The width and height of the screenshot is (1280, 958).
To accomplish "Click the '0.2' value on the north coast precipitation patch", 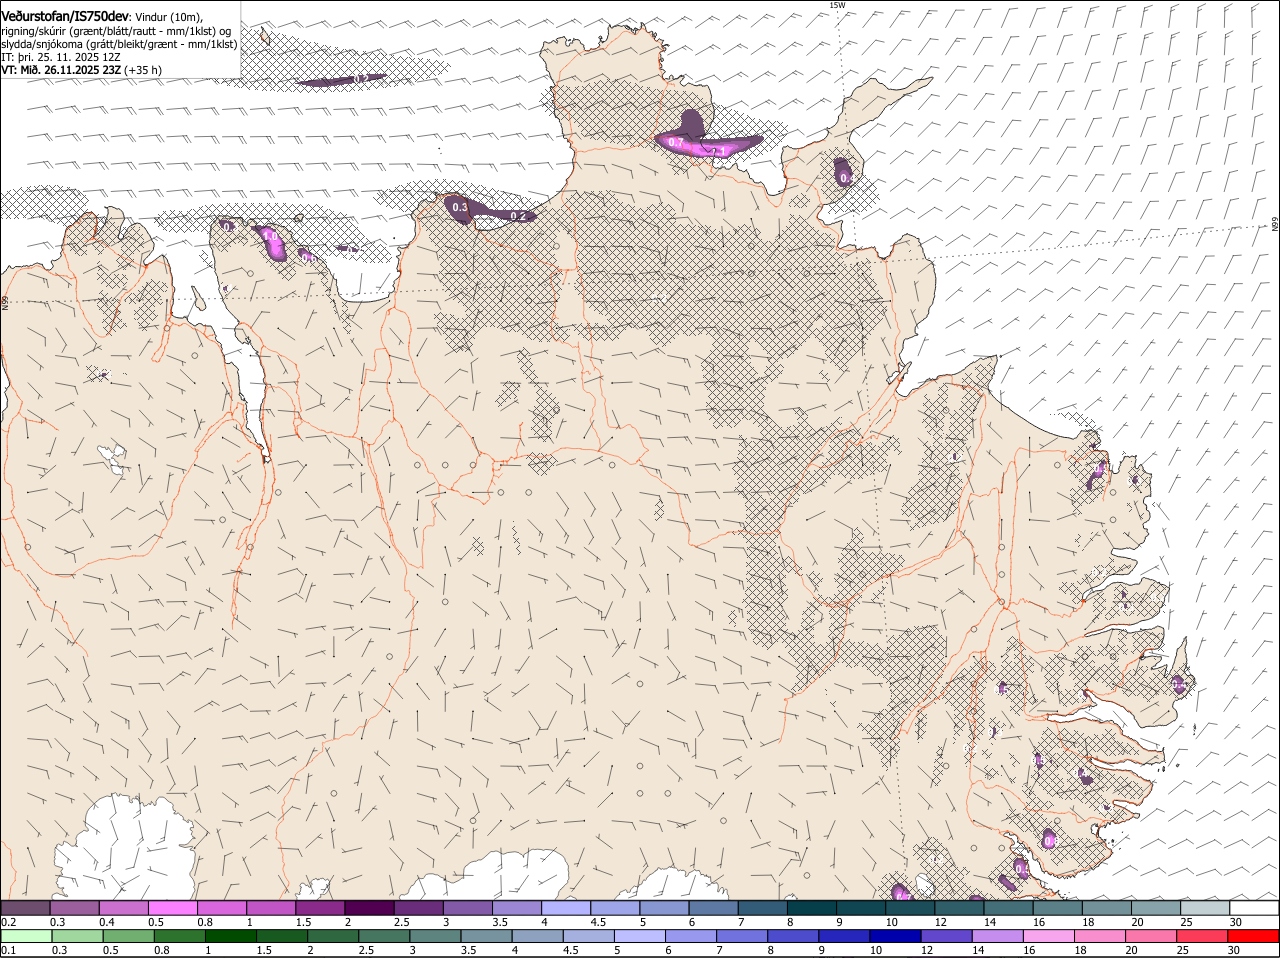I will pyautogui.click(x=518, y=216).
